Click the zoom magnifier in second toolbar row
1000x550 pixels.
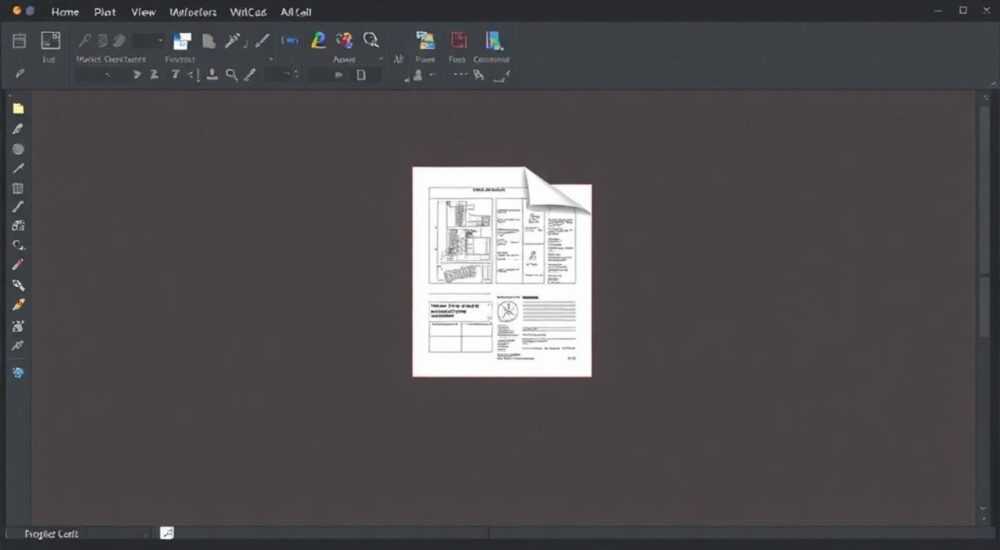pos(232,75)
